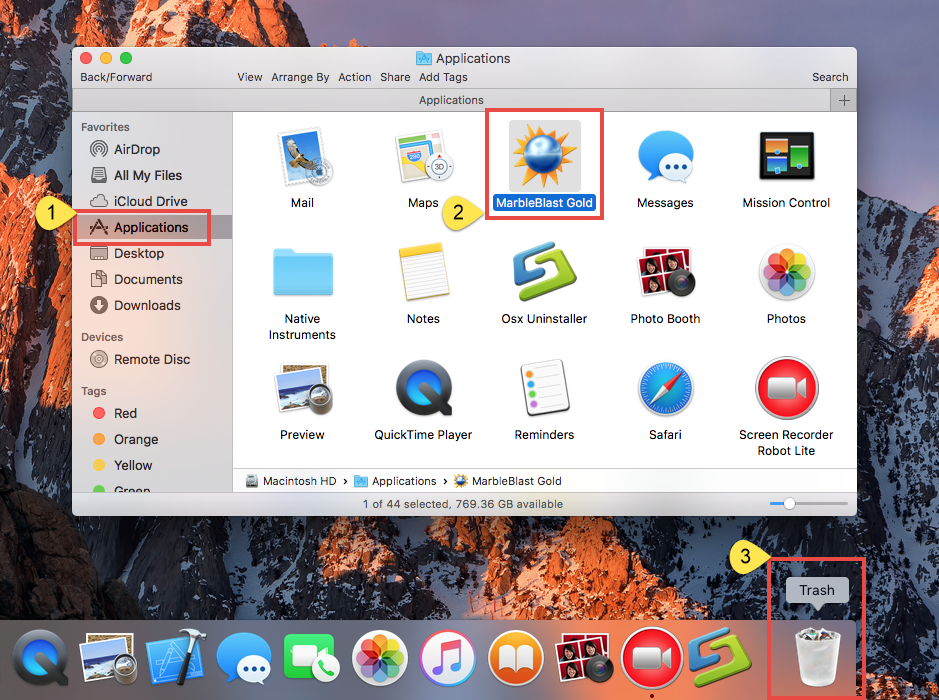This screenshot has width=939, height=700.
Task: Open the Arrange By dropdown
Action: [300, 76]
